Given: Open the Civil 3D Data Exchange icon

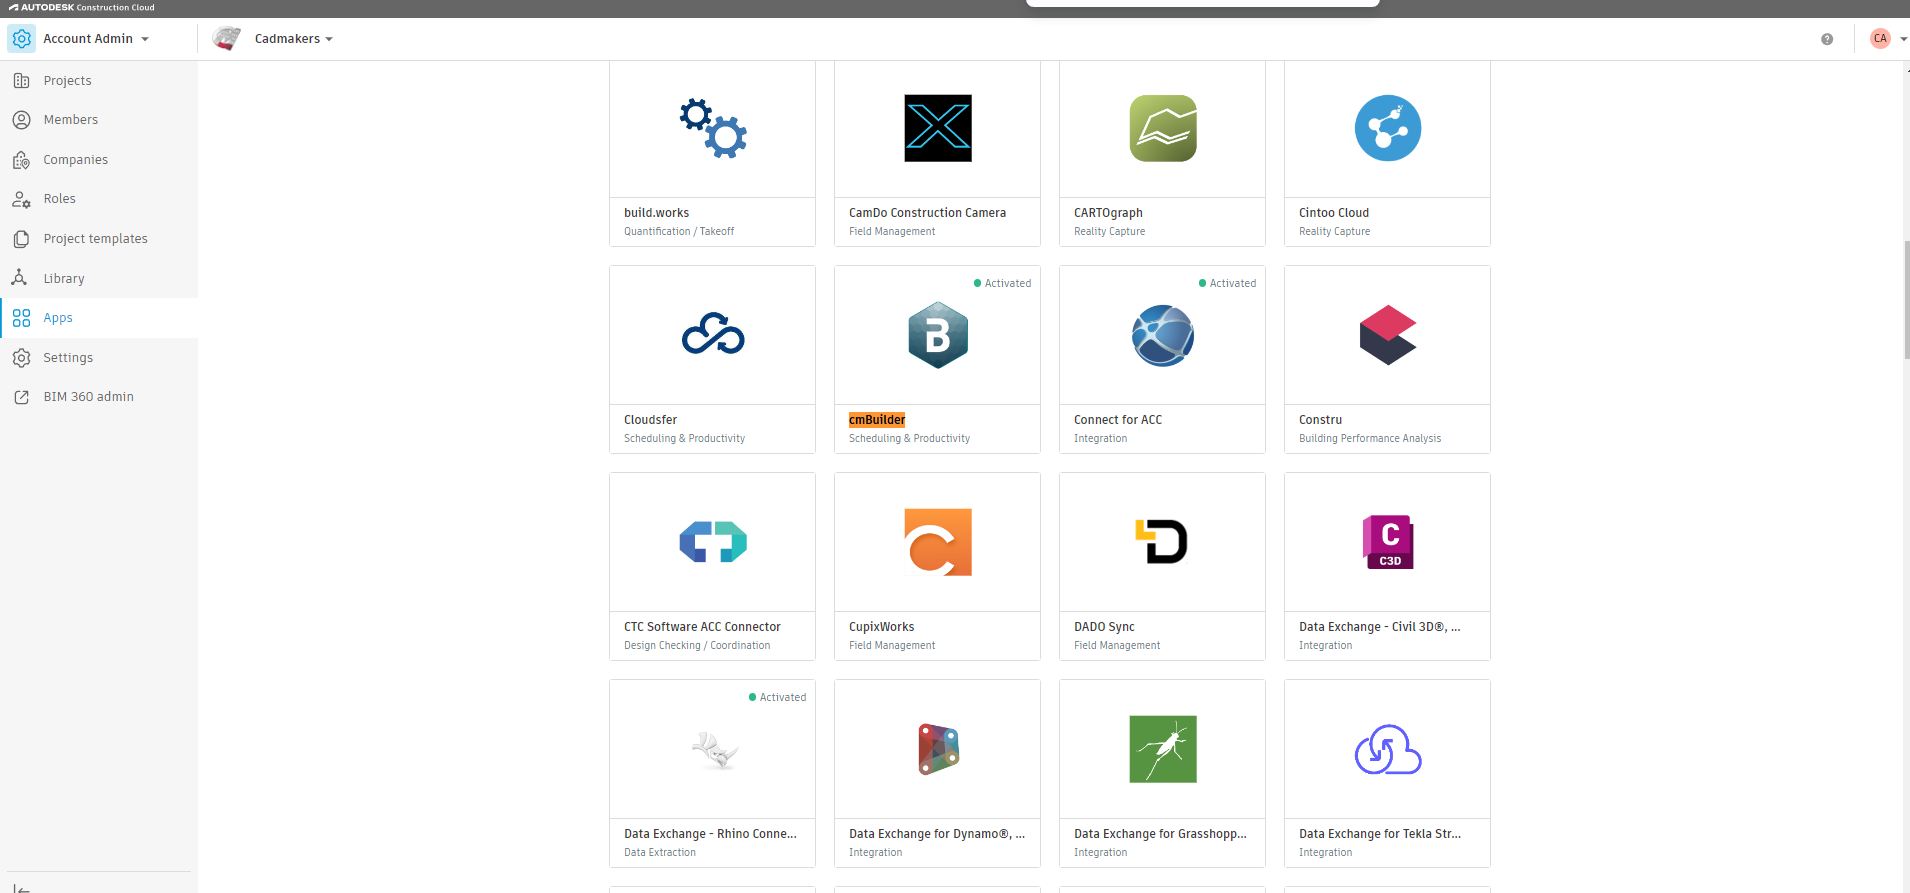Looking at the screenshot, I should (1388, 542).
